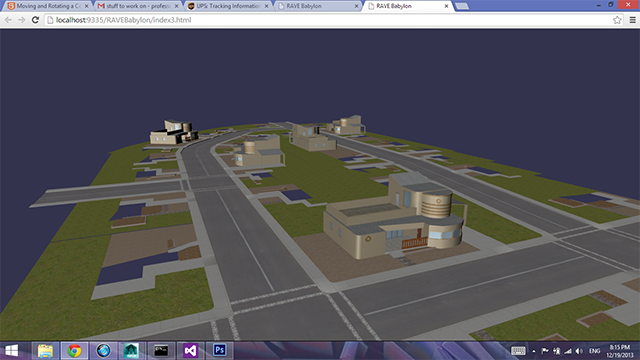Switch to the Moving and Rotating tab
The height and width of the screenshot is (360, 640).
[48, 6]
